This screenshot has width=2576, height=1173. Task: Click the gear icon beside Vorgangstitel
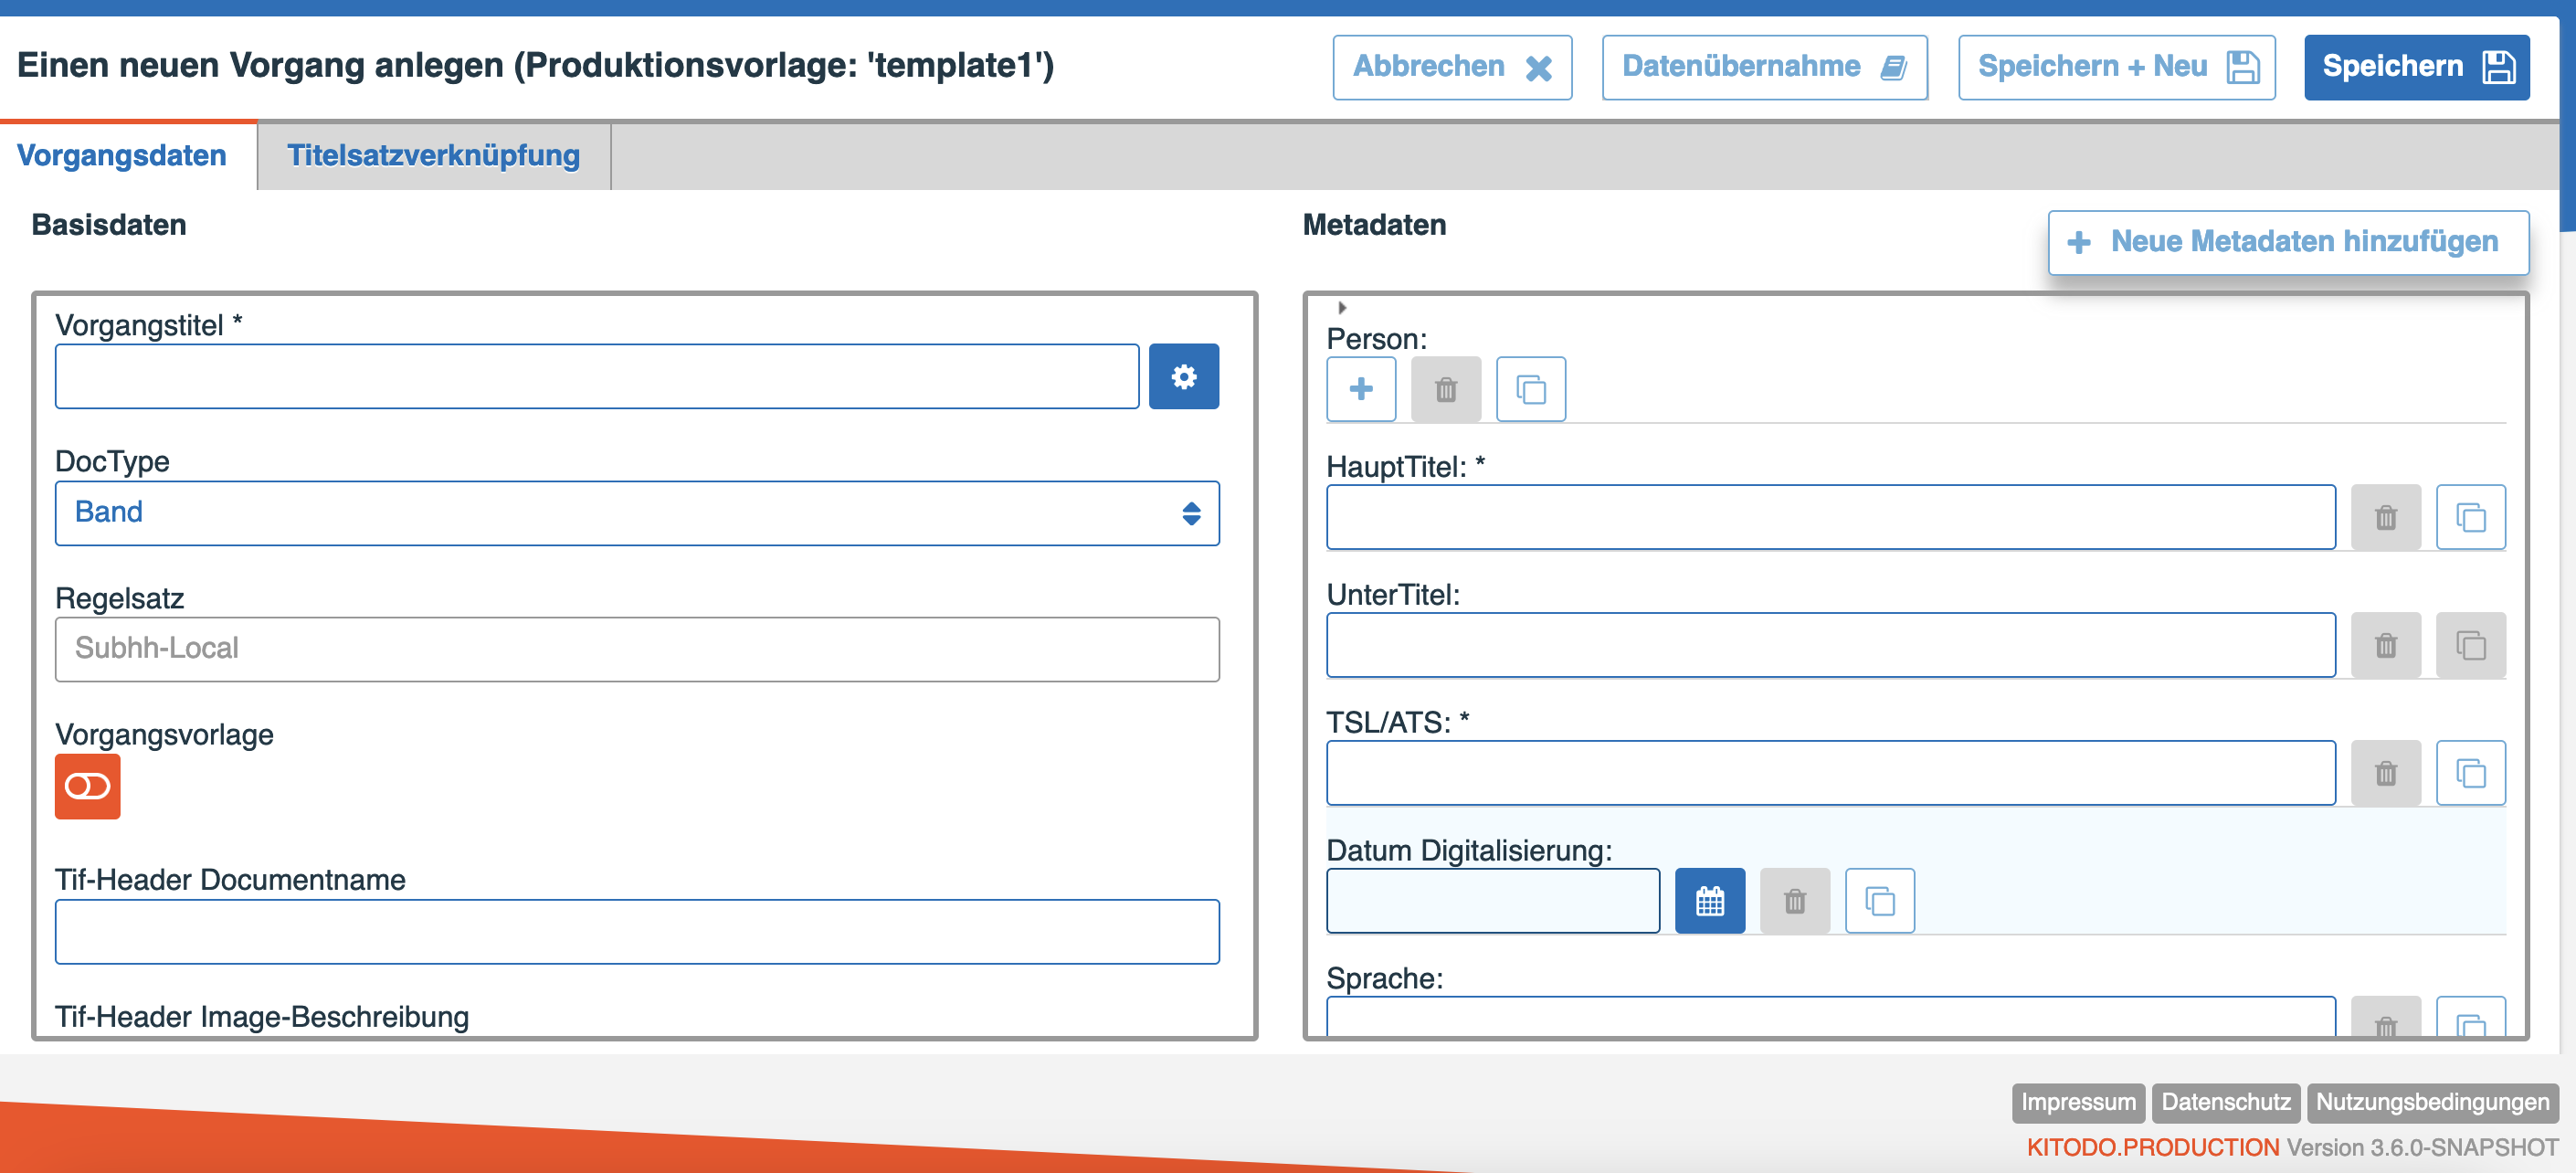pos(1183,377)
